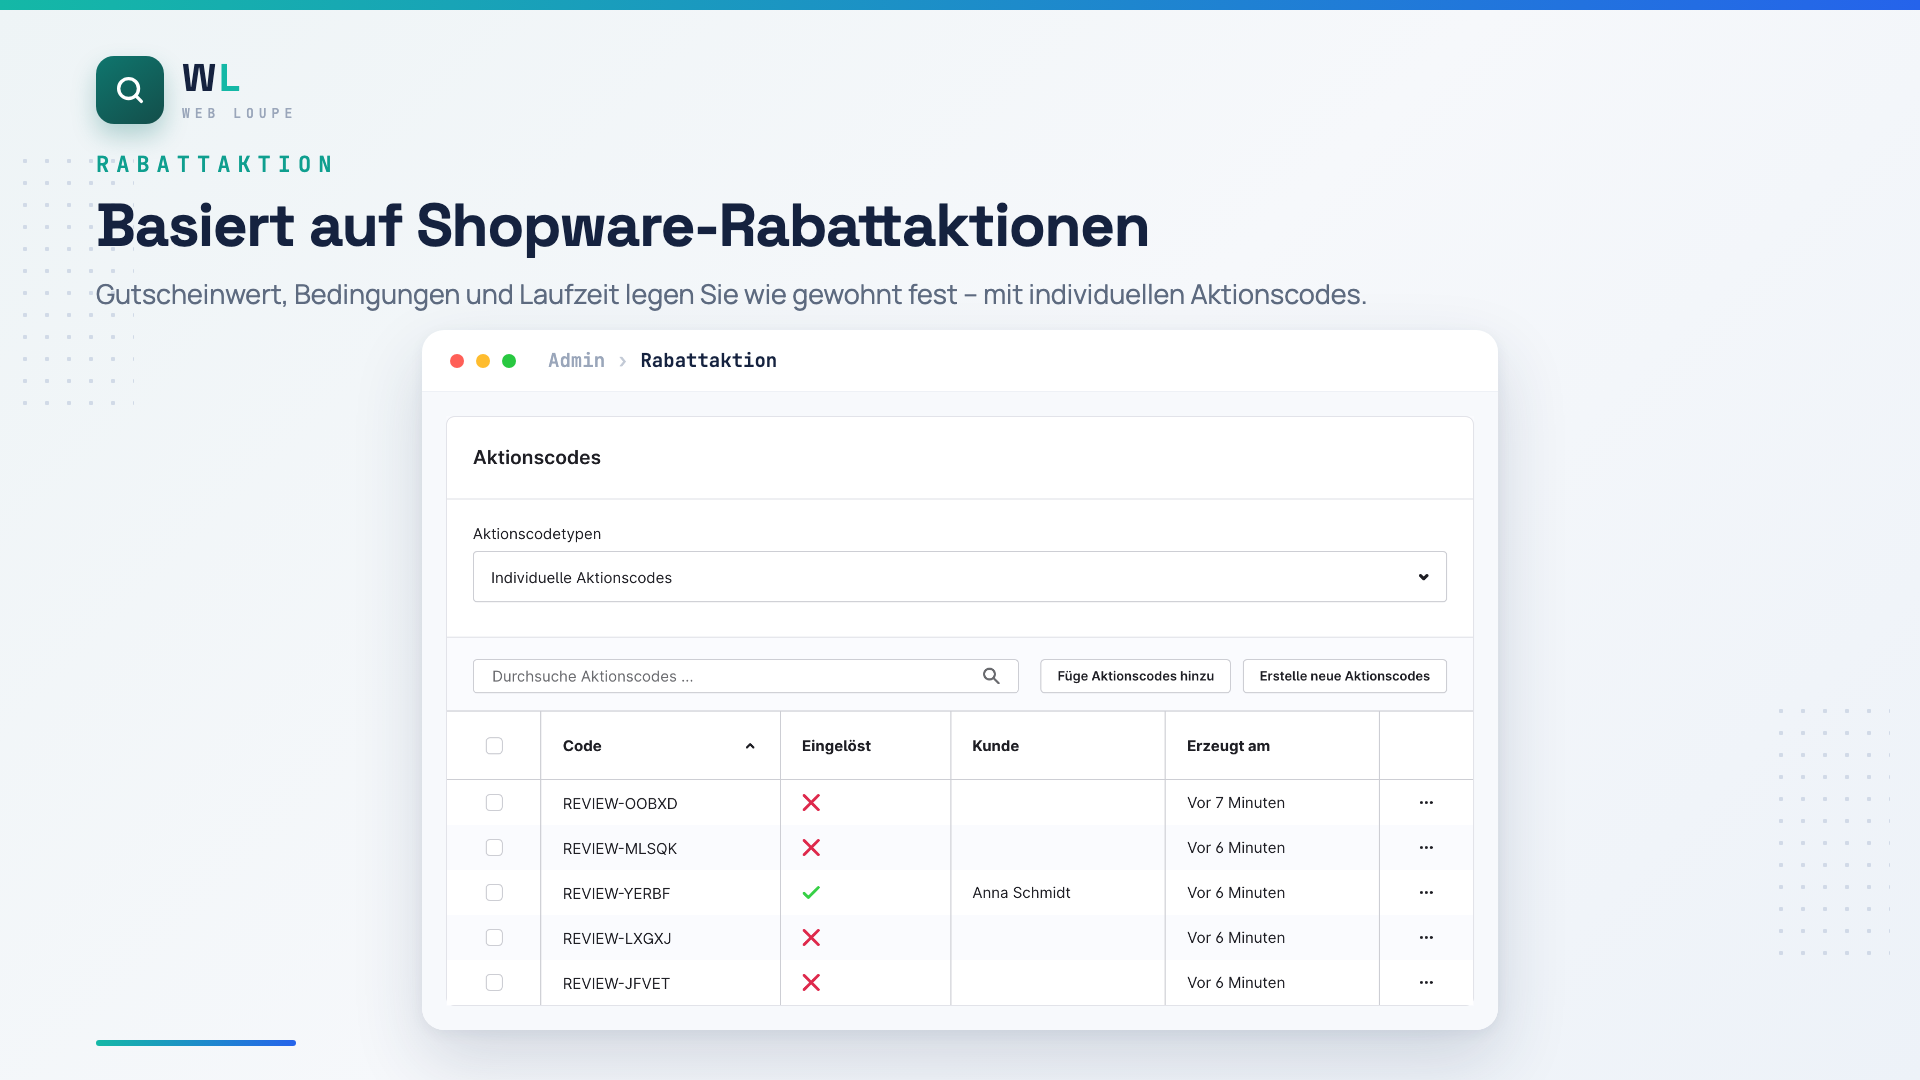Click the green window maximize dot
The width and height of the screenshot is (1920, 1080).
(509, 361)
